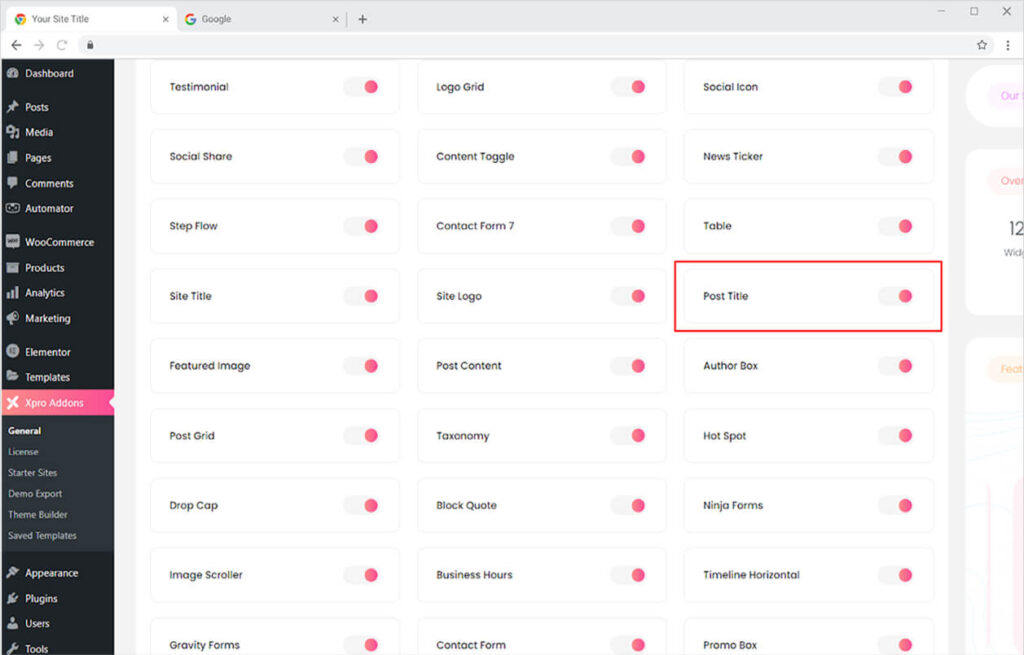Switch off the Hot Spot widget toggle
The width and height of the screenshot is (1024, 655).
[x=895, y=436]
